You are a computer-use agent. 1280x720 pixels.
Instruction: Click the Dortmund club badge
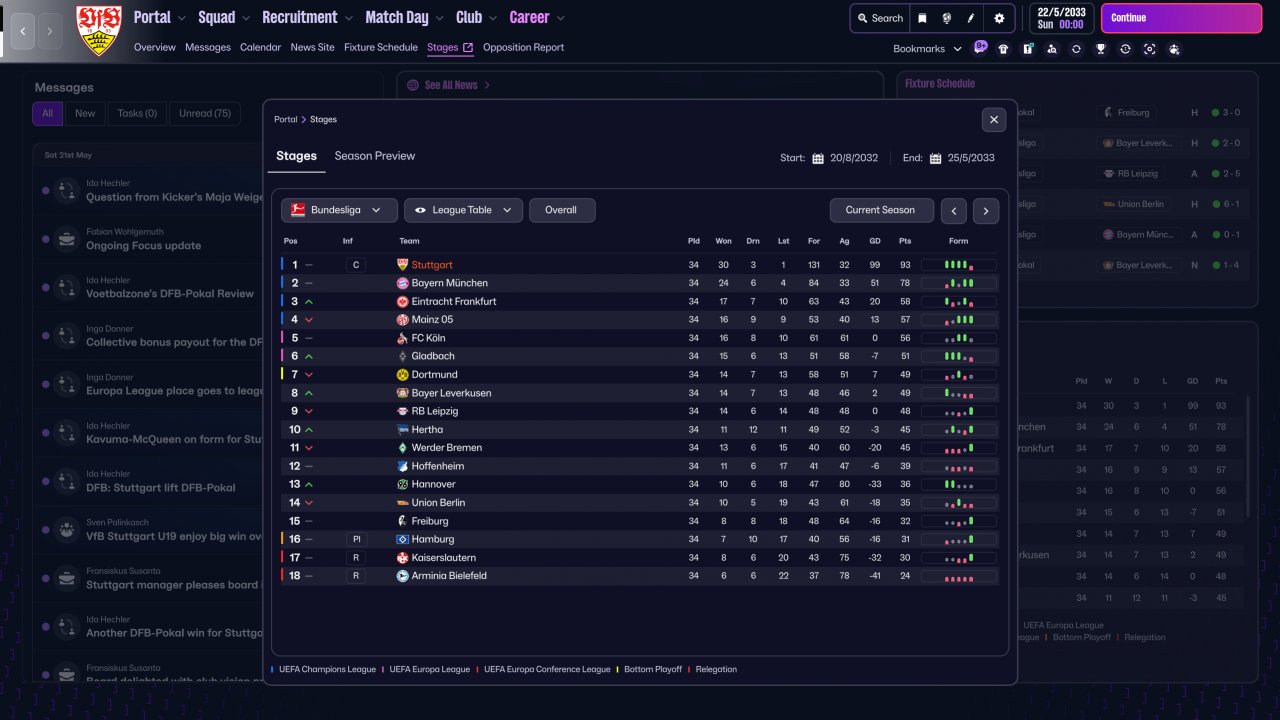(402, 374)
